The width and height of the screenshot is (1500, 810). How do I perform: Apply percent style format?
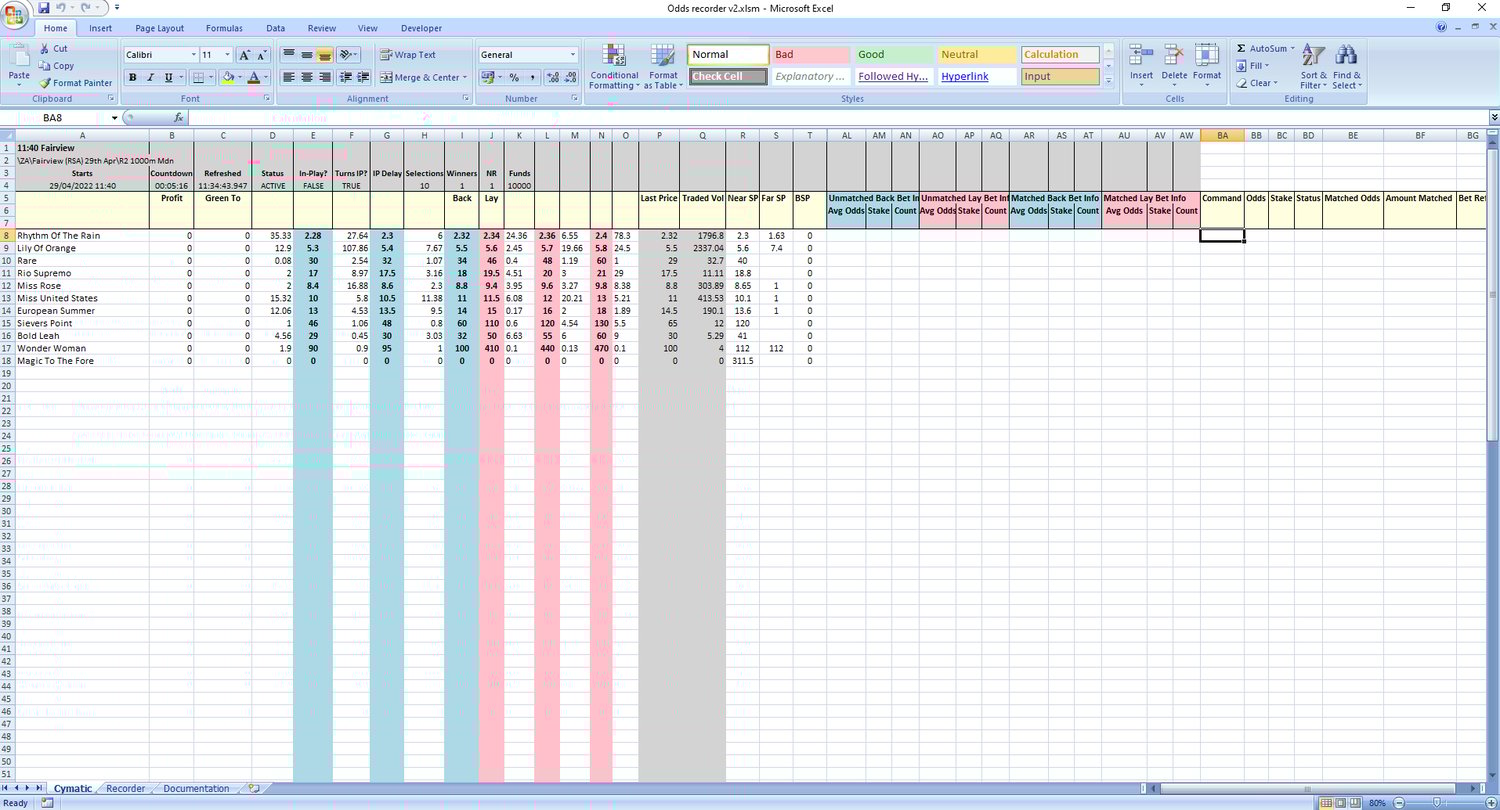pyautogui.click(x=514, y=77)
